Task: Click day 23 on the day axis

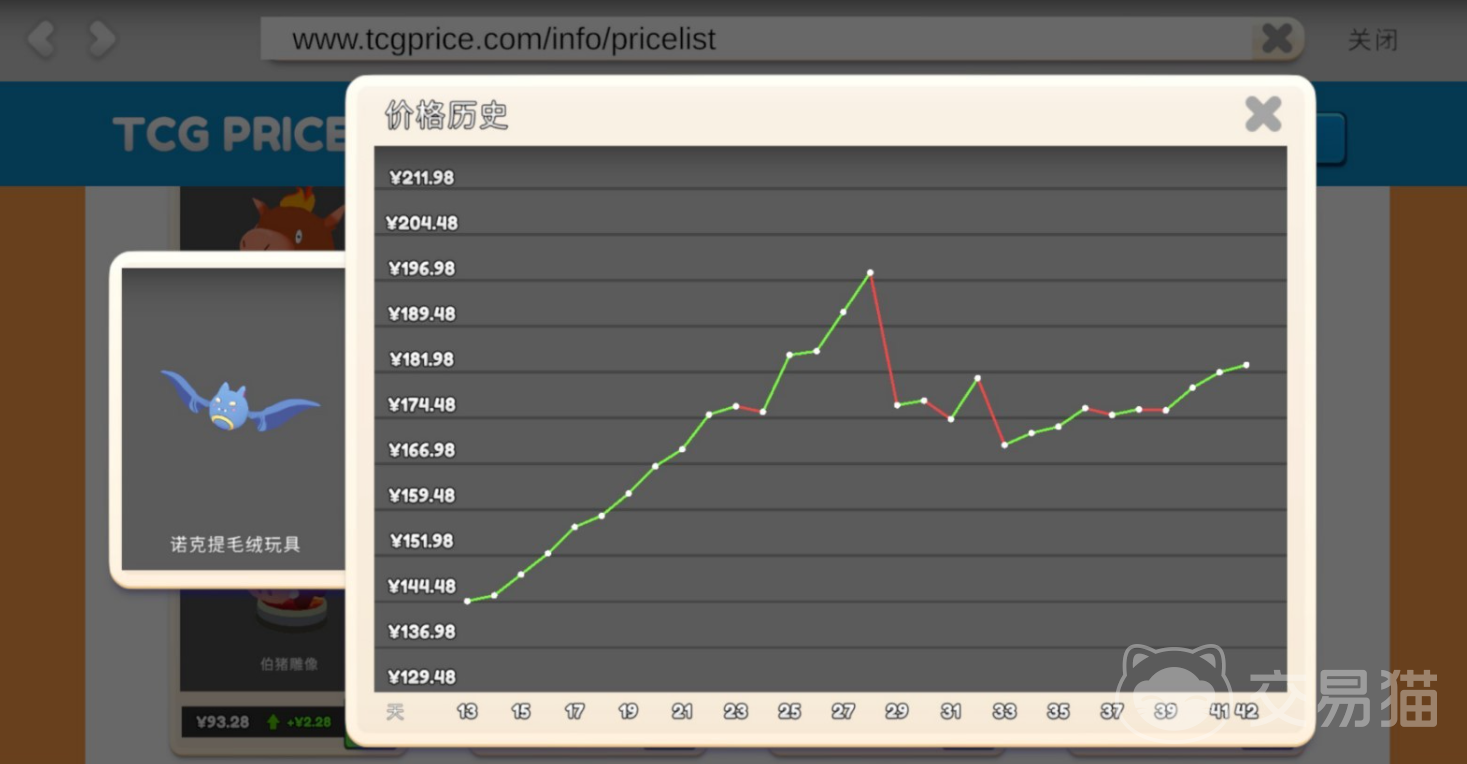Action: point(736,712)
